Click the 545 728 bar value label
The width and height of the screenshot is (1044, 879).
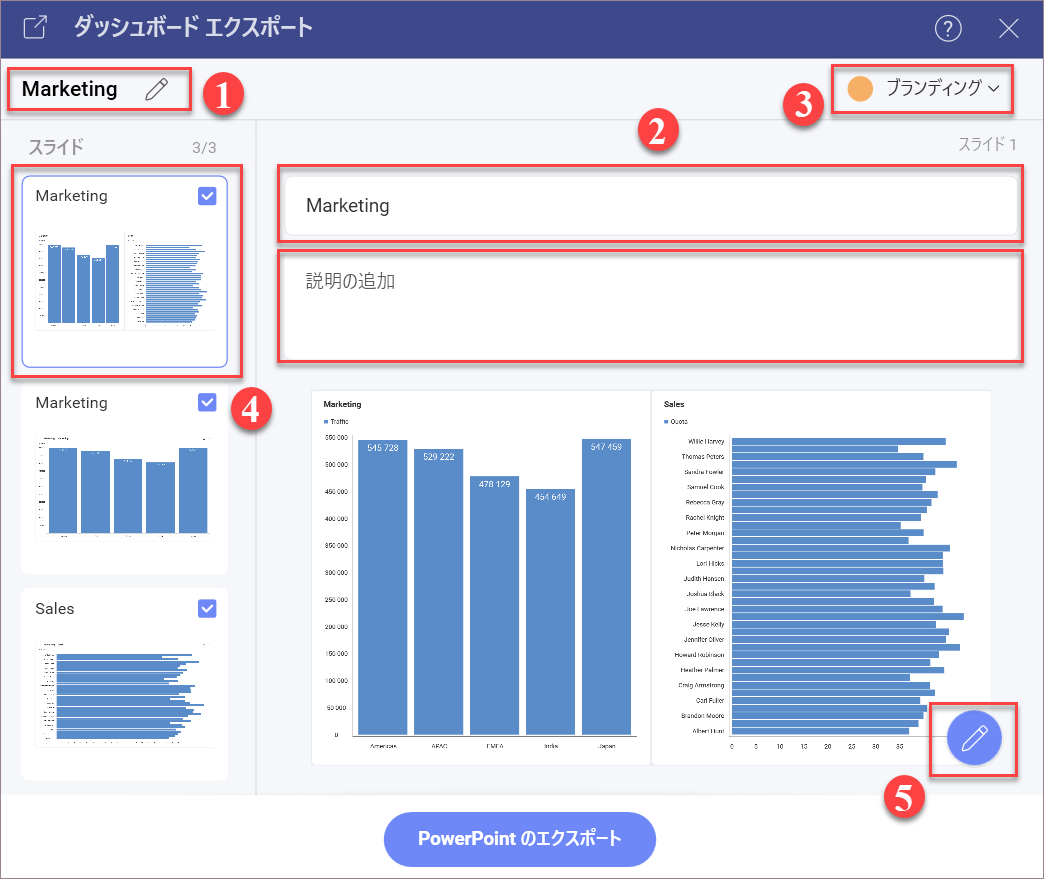click(382, 447)
